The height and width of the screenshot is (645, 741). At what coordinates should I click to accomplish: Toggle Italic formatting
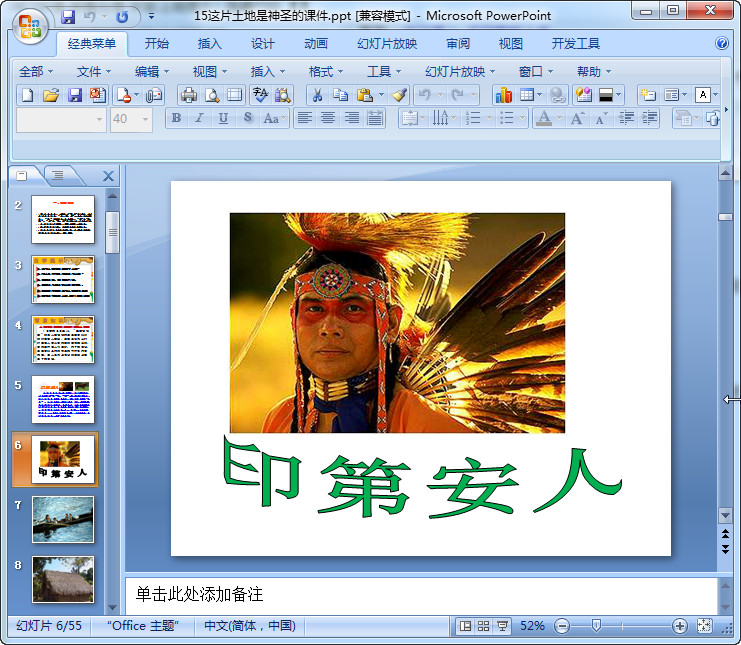[199, 118]
